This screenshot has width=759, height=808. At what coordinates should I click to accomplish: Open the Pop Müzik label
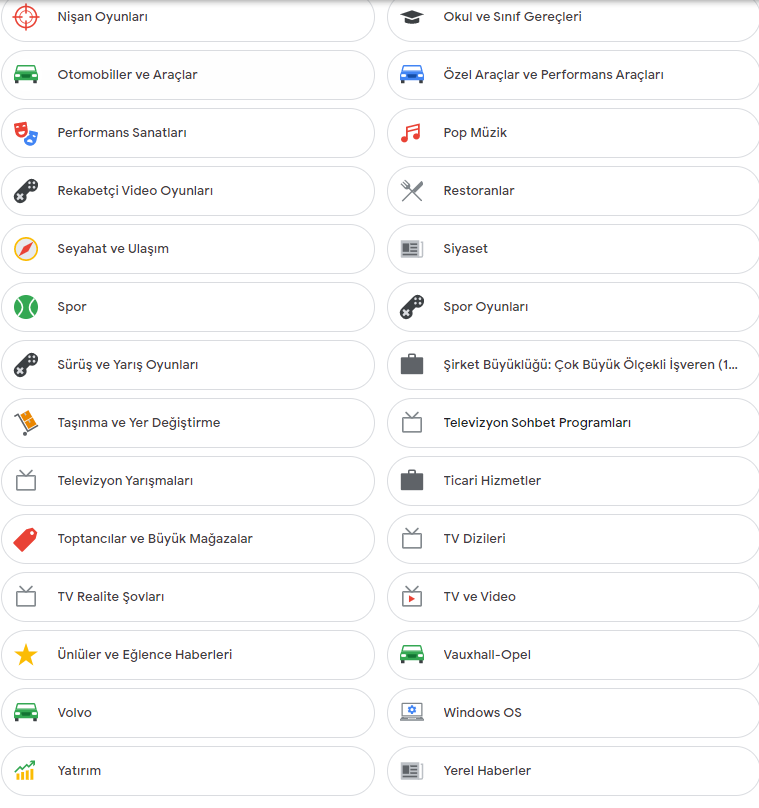[475, 133]
